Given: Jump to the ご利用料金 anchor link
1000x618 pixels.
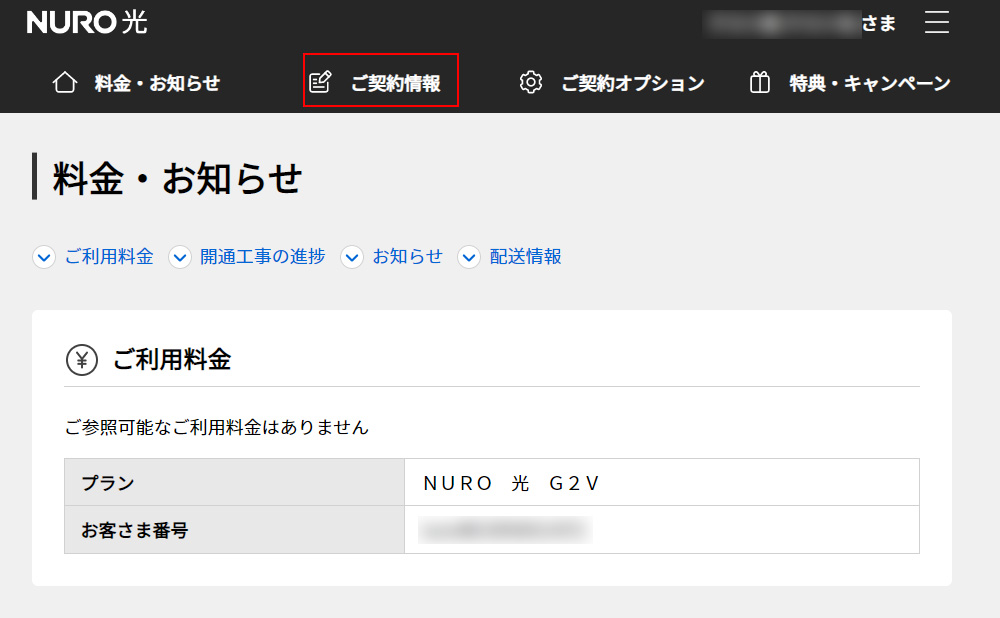Looking at the screenshot, I should click(x=109, y=257).
